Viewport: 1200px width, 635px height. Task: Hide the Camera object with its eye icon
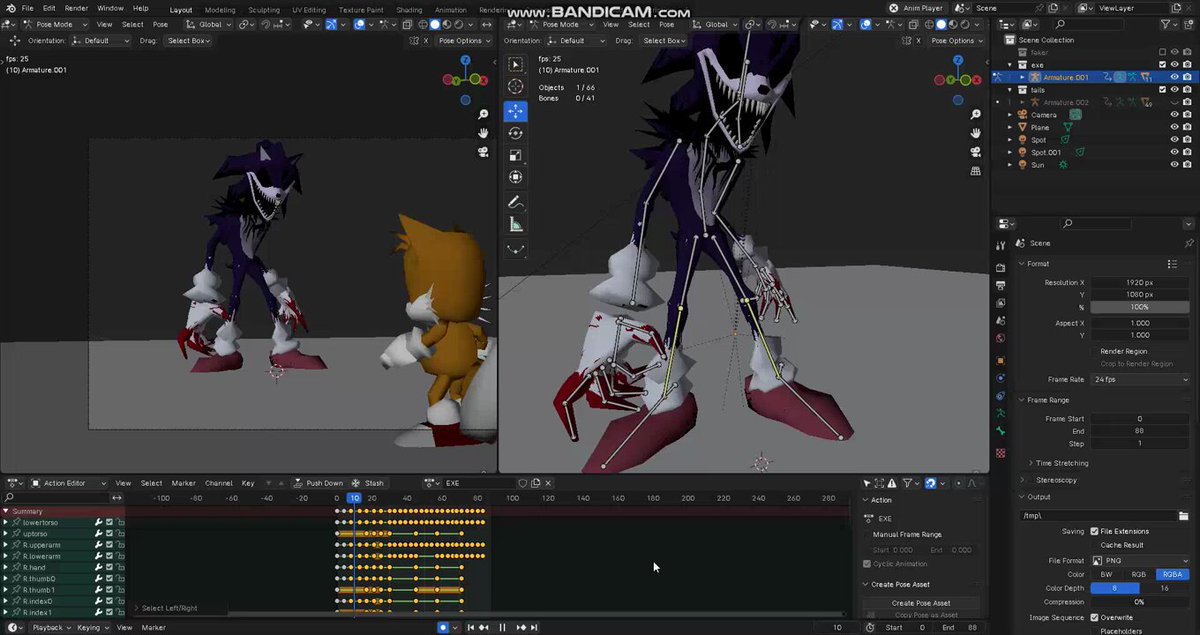[1174, 115]
